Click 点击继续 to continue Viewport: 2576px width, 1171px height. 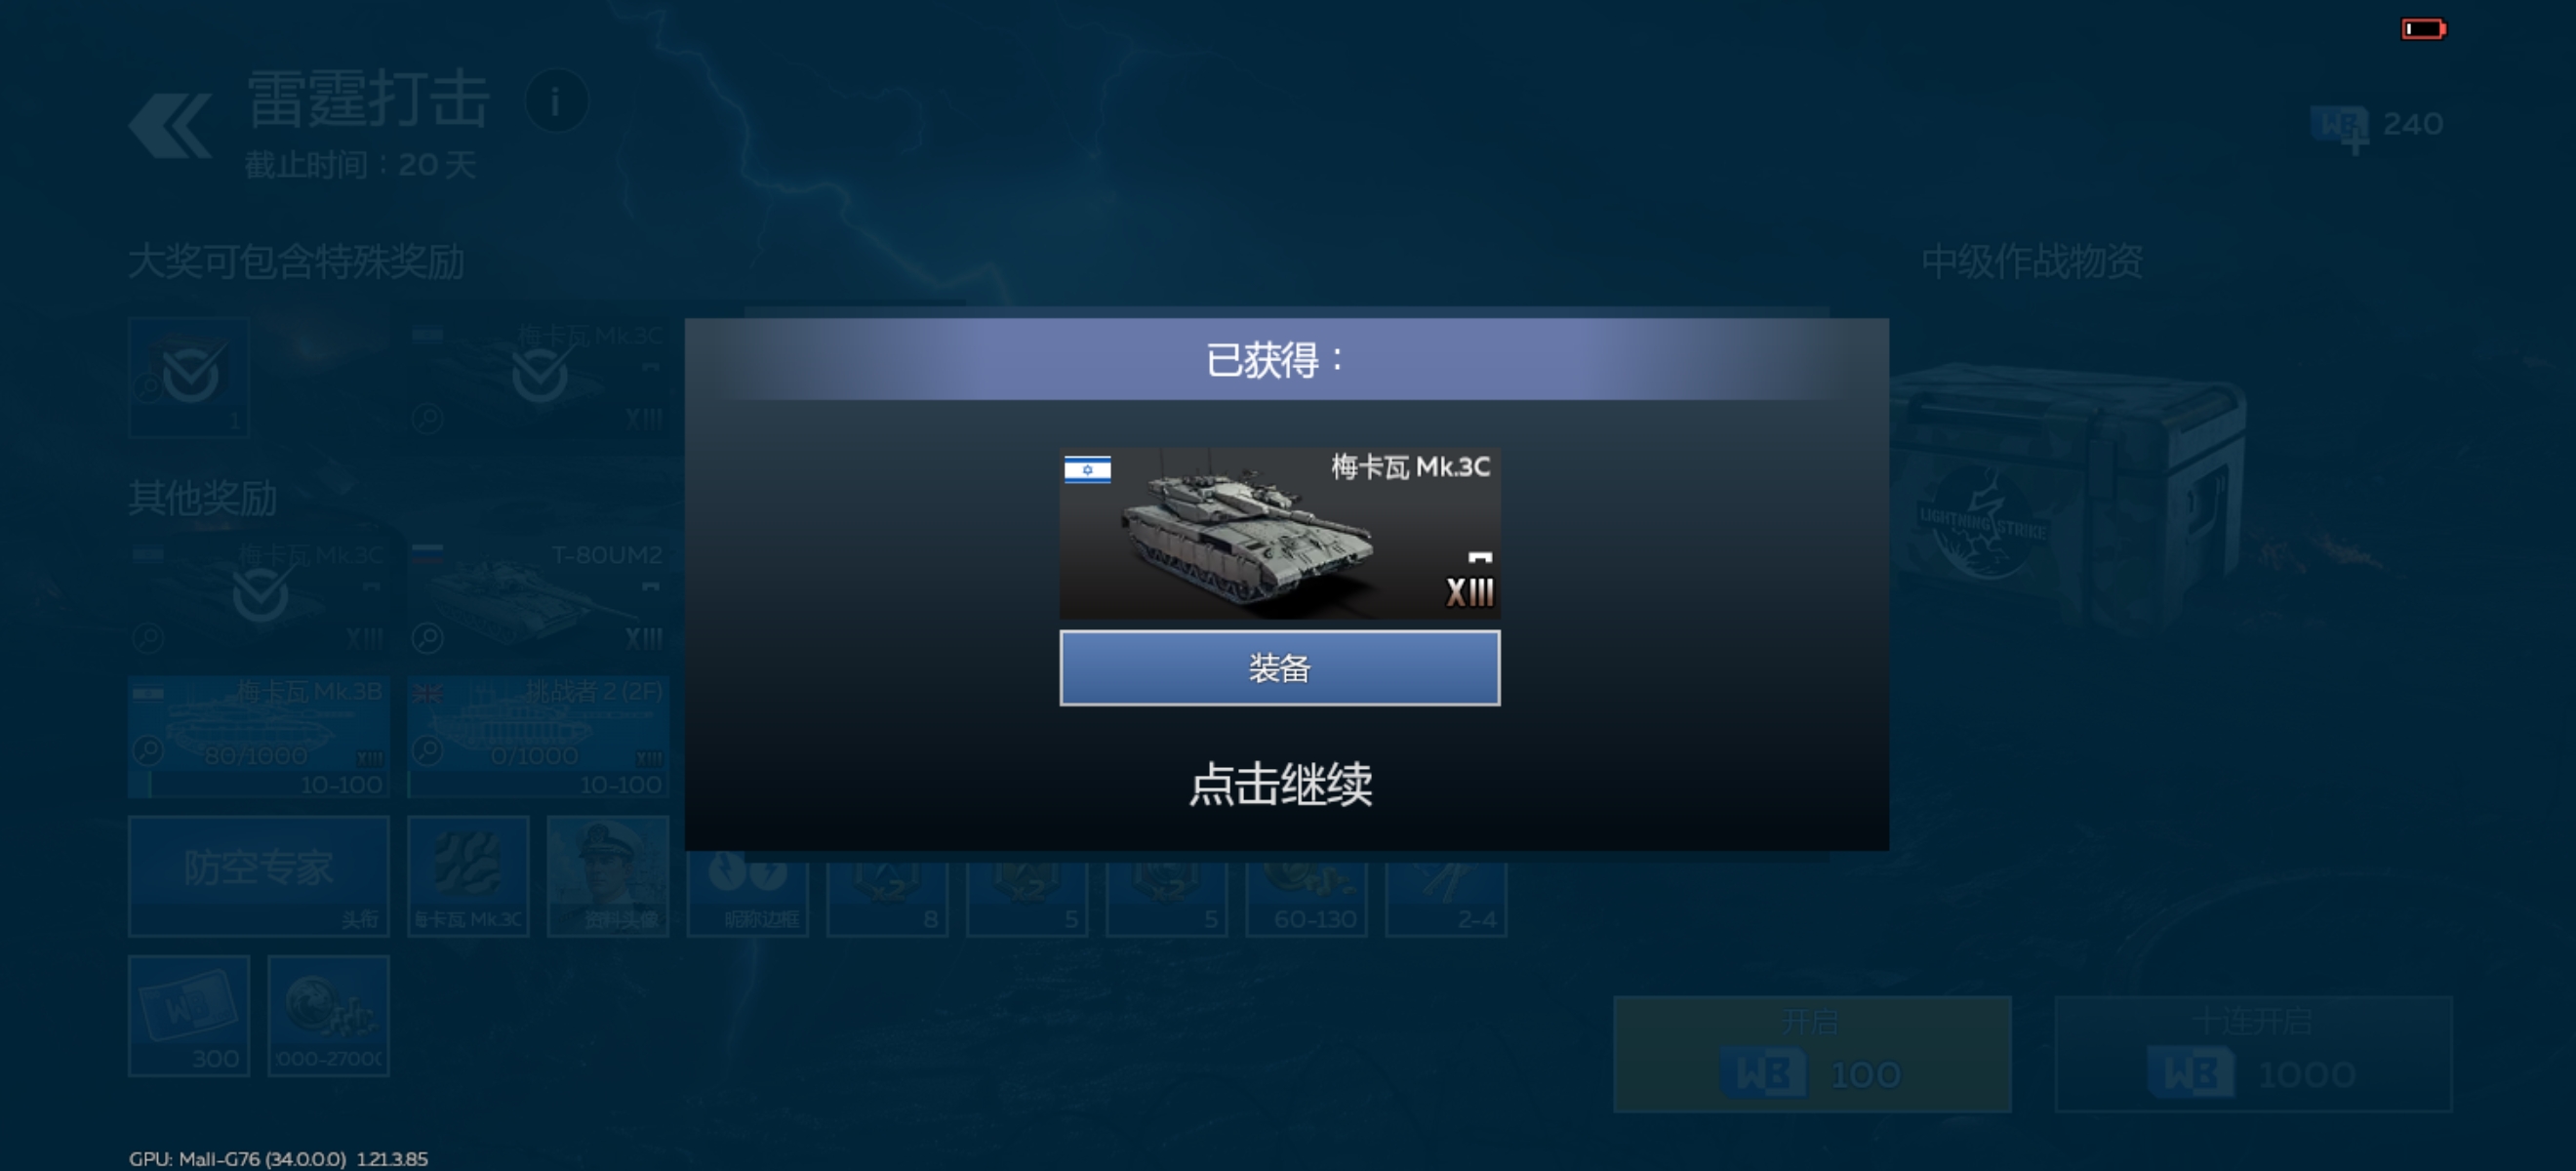click(1280, 784)
